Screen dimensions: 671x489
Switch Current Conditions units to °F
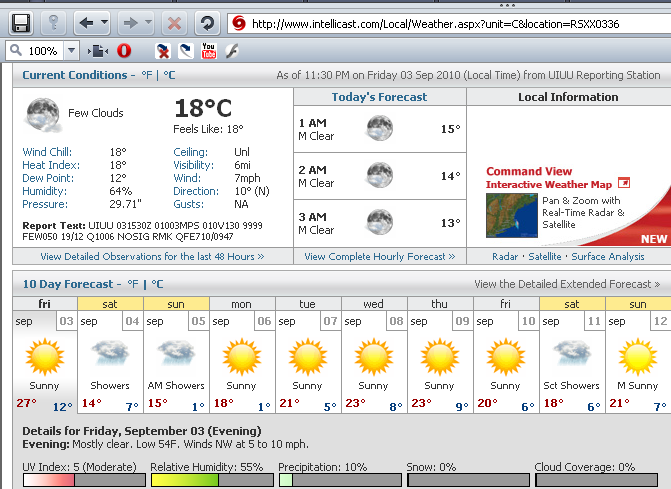click(x=147, y=75)
